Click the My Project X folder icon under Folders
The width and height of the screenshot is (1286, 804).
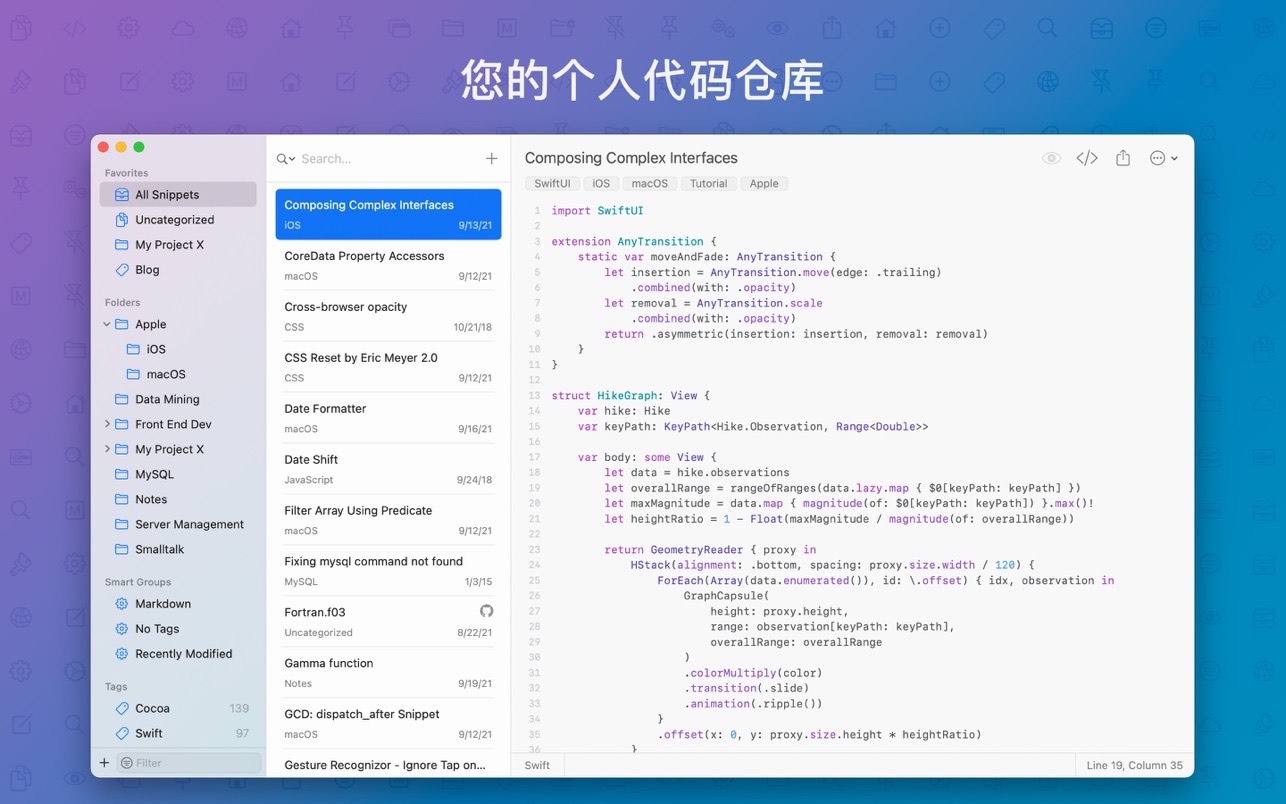(121, 449)
